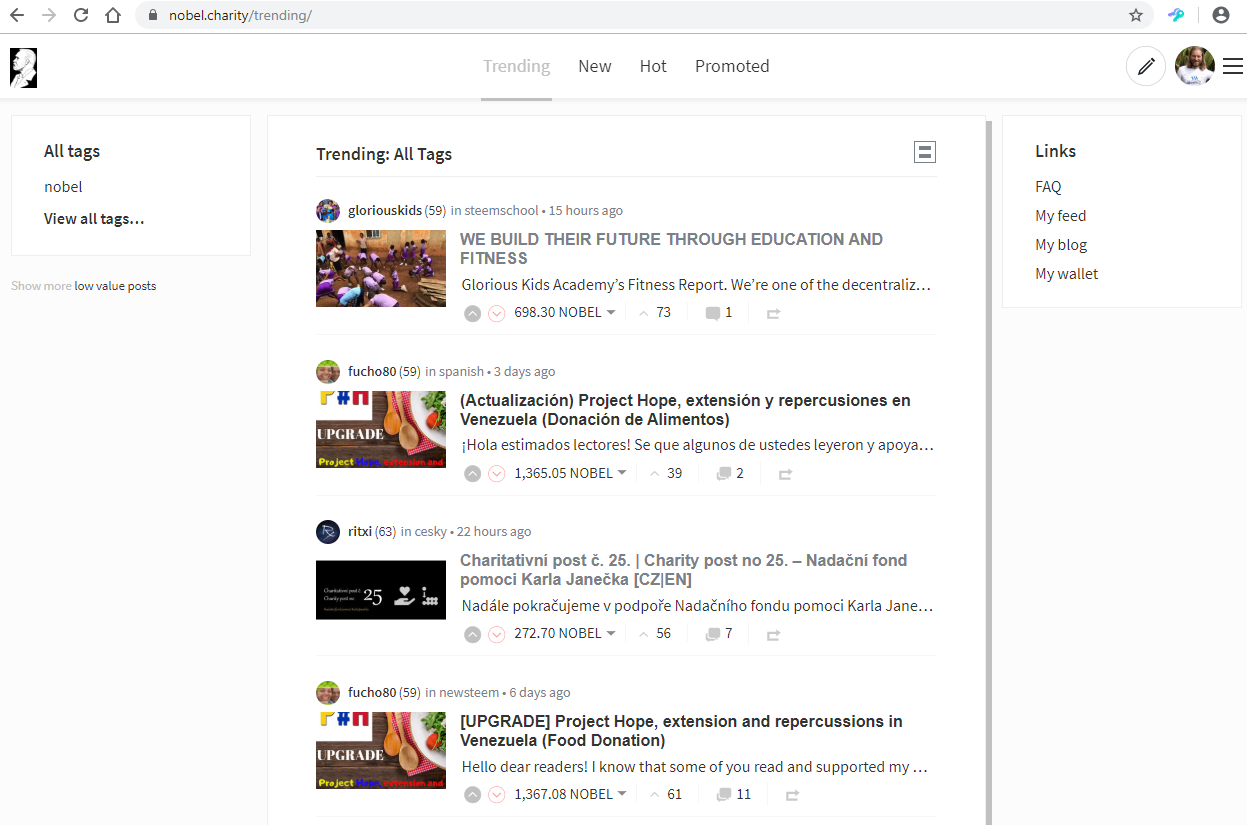Downvote the Actualización Project Hope post

point(497,474)
